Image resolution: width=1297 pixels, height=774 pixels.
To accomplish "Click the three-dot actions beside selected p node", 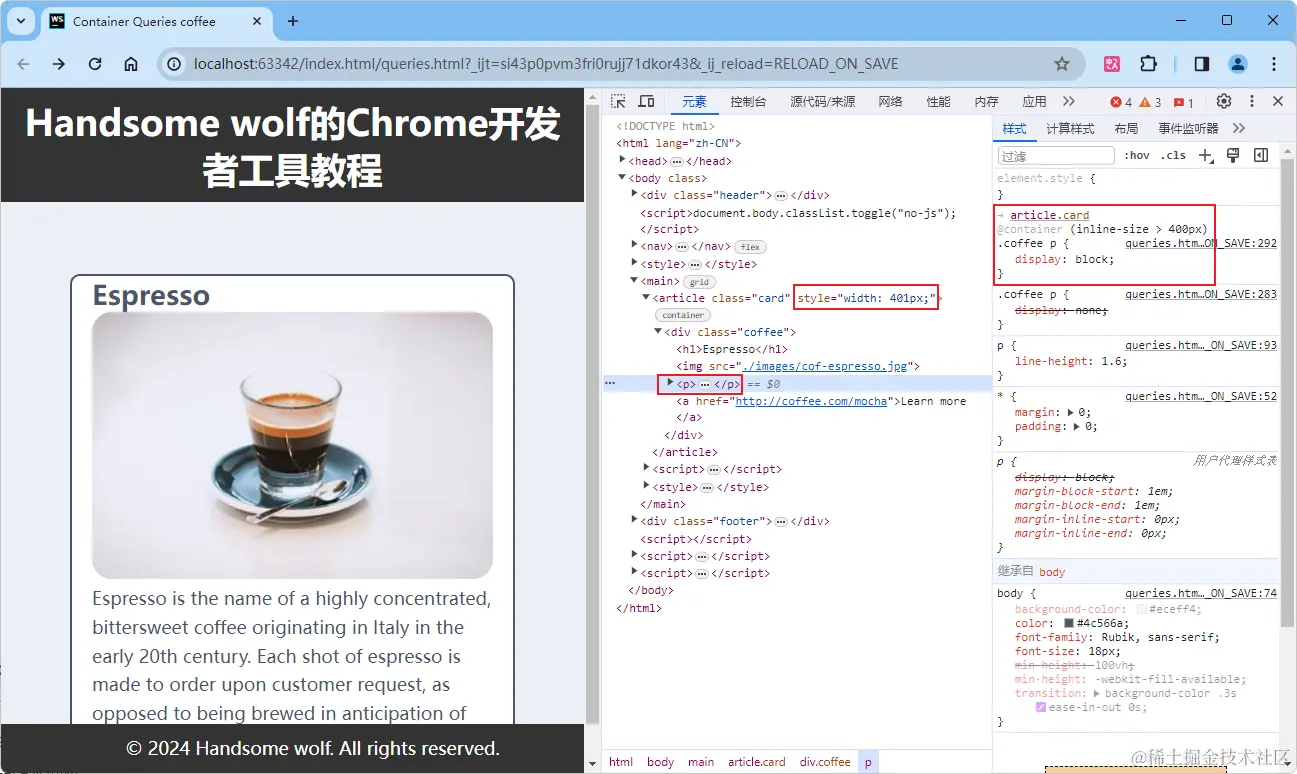I will pyautogui.click(x=610, y=384).
